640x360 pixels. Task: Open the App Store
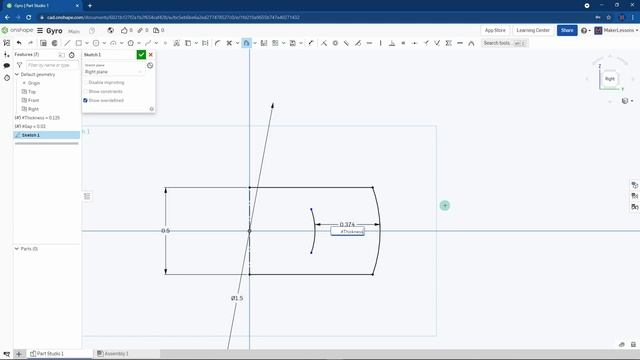click(495, 31)
